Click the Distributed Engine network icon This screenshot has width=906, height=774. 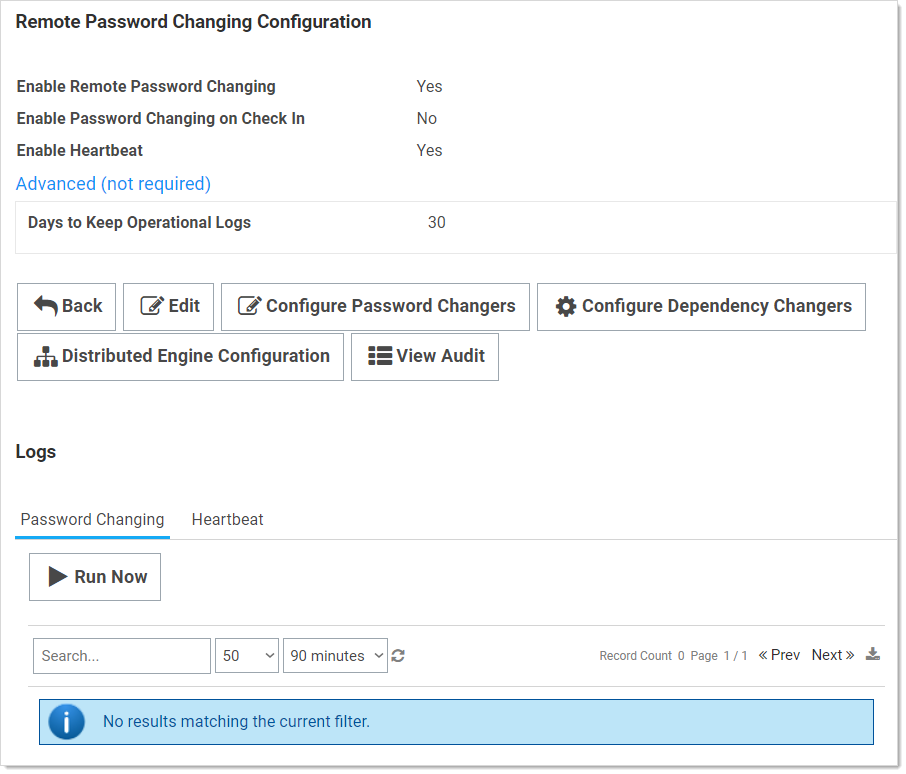pos(46,357)
